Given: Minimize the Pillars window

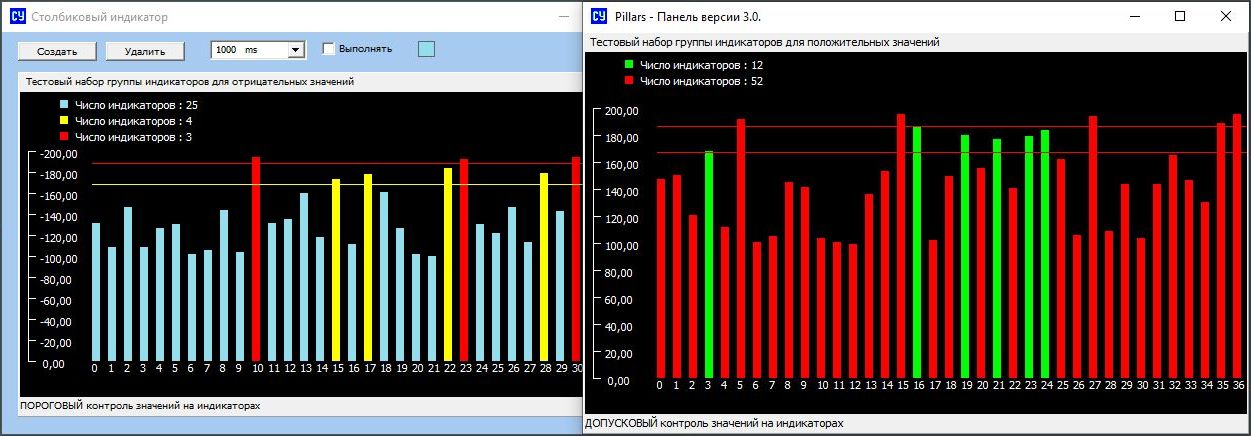Looking at the screenshot, I should click(1134, 16).
